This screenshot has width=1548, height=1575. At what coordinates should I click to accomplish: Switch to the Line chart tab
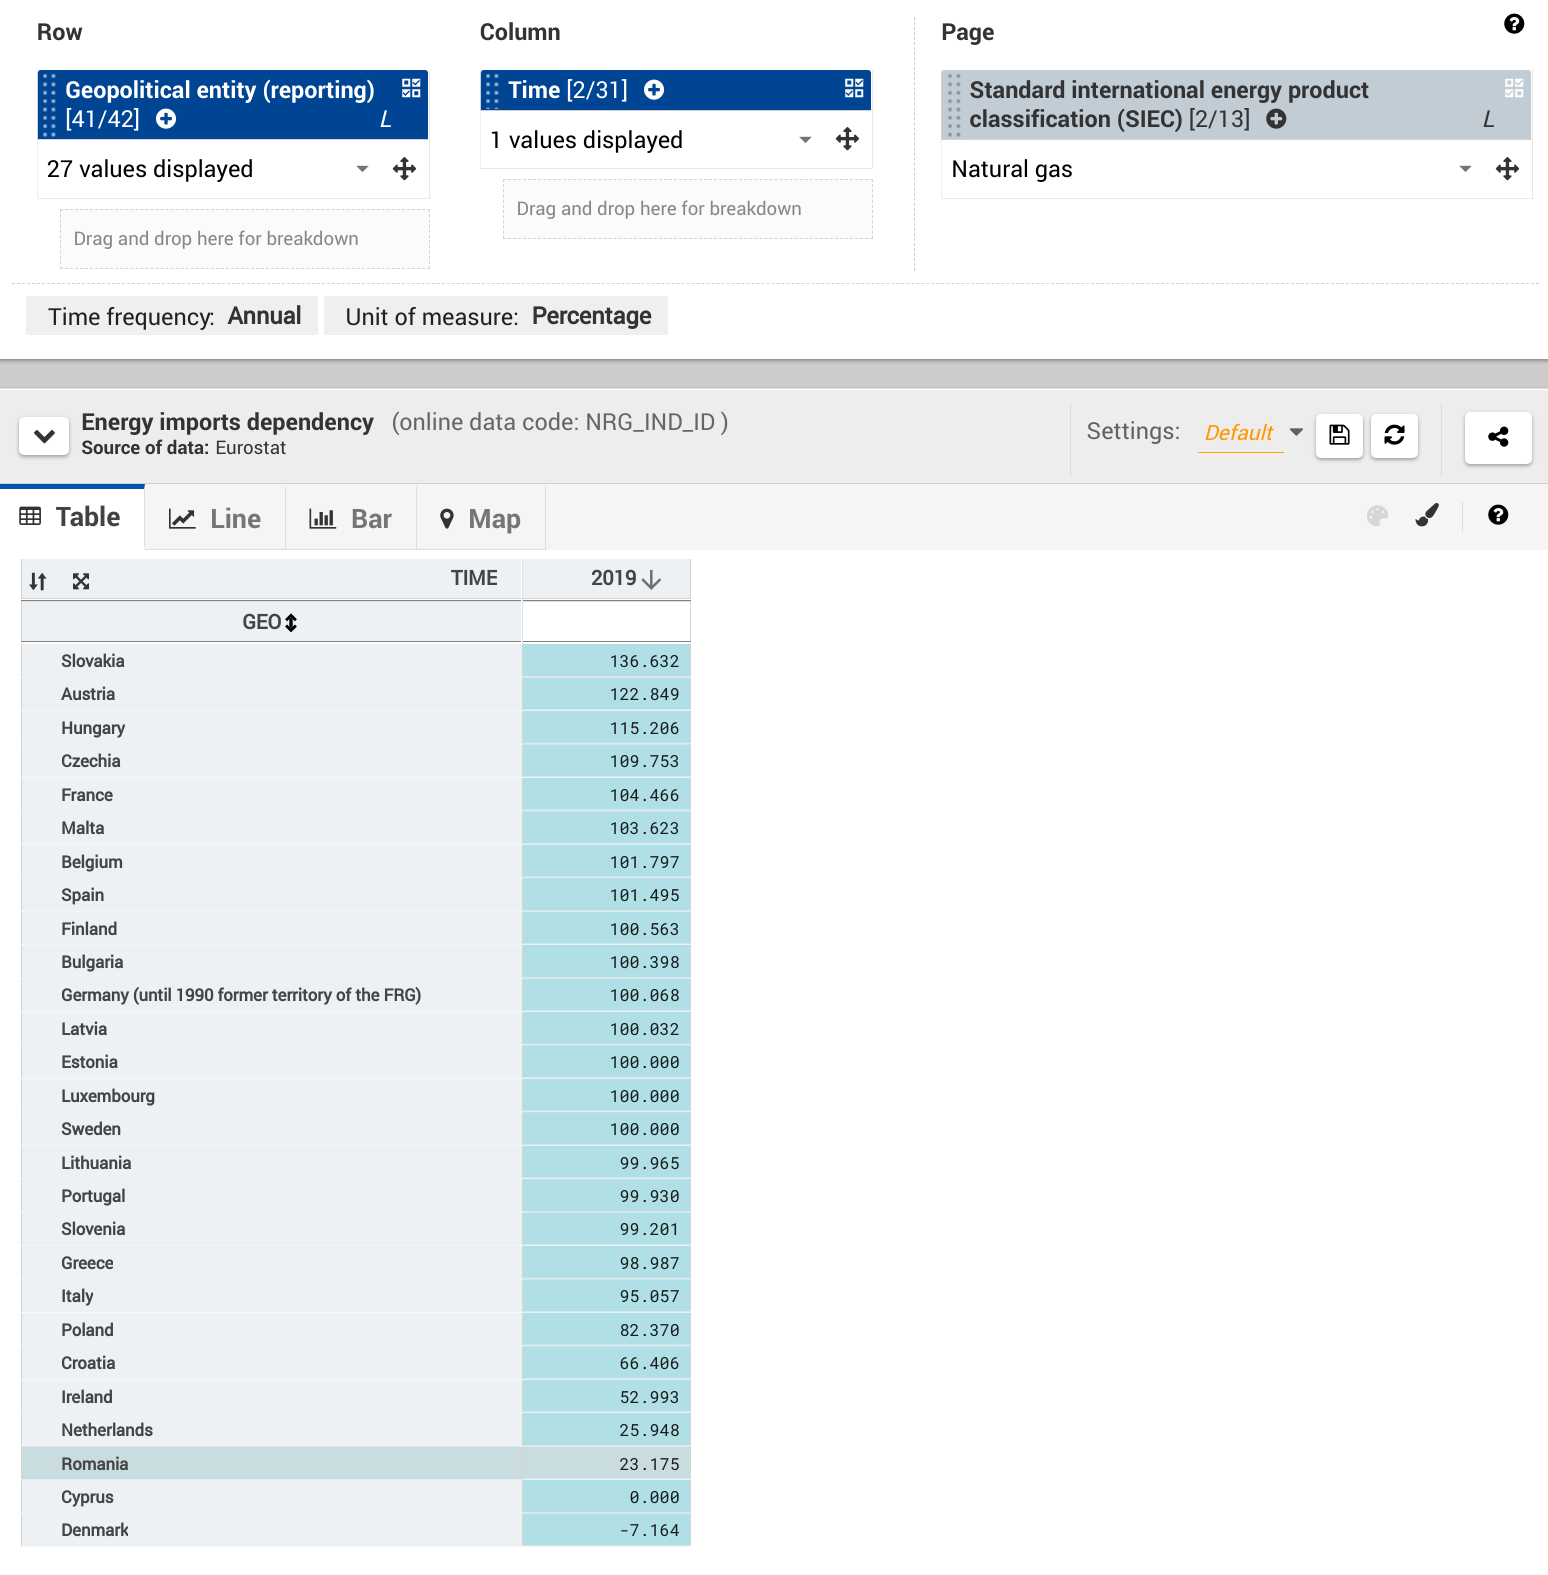215,518
